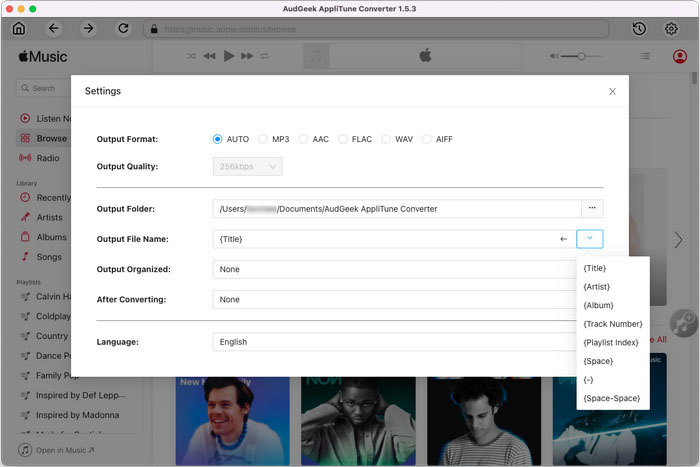Toggle repeat mode
The height and width of the screenshot is (467, 700).
tap(265, 56)
